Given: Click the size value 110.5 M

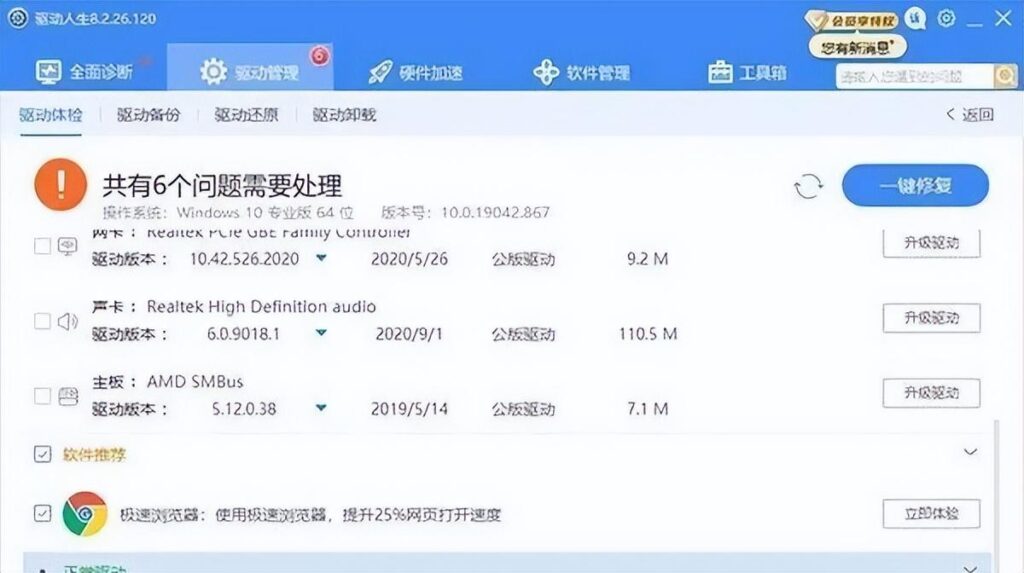Looking at the screenshot, I should [648, 334].
